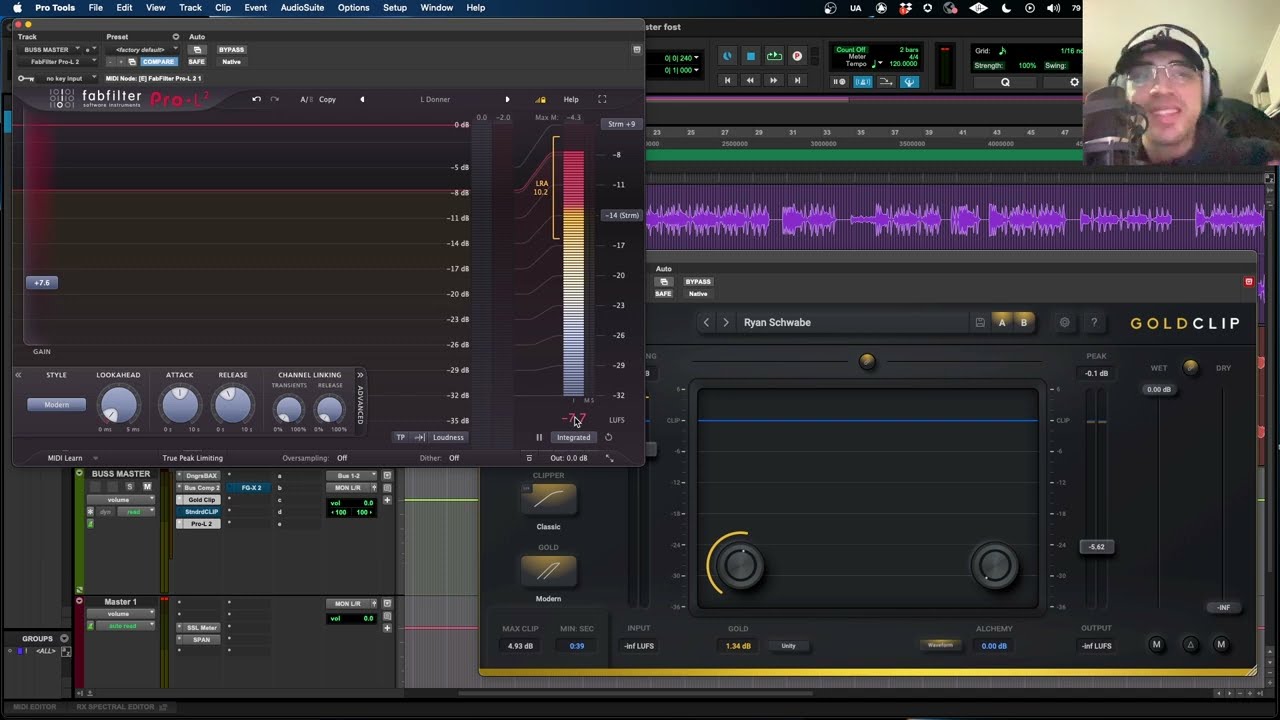Select the Modern limiting style button
This screenshot has width=1280, height=720.
click(x=56, y=405)
